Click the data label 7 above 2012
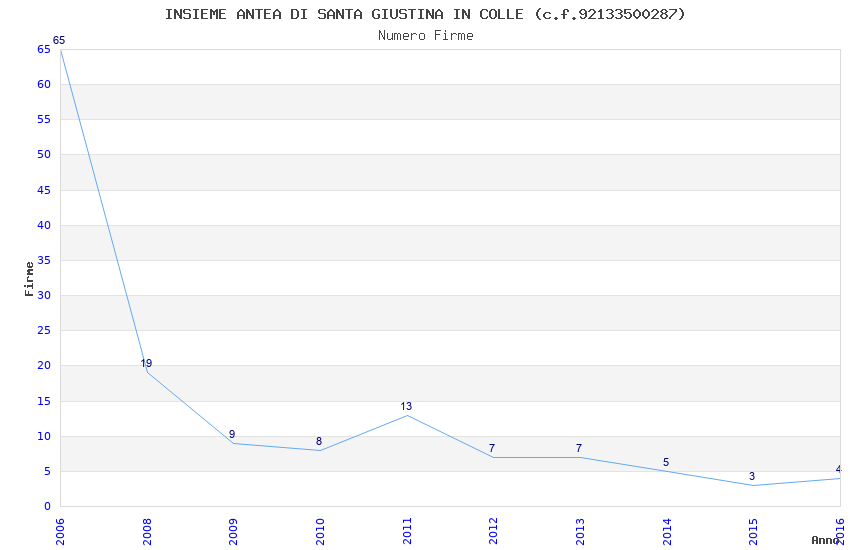Image resolution: width=850 pixels, height=550 pixels. click(x=492, y=448)
